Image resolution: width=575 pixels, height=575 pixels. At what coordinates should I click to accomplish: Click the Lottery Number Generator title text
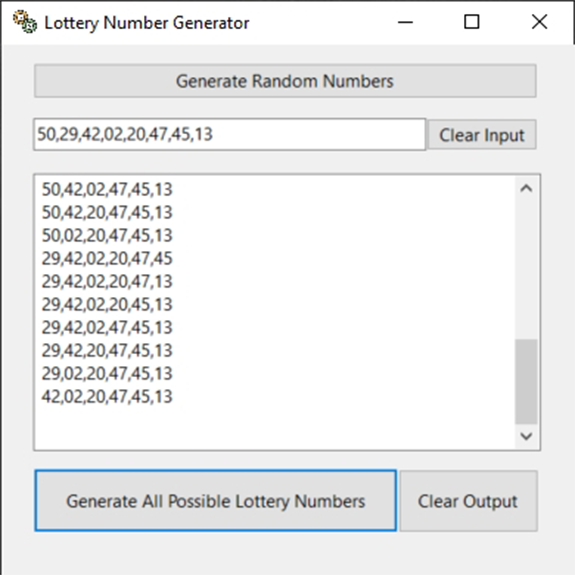[147, 23]
